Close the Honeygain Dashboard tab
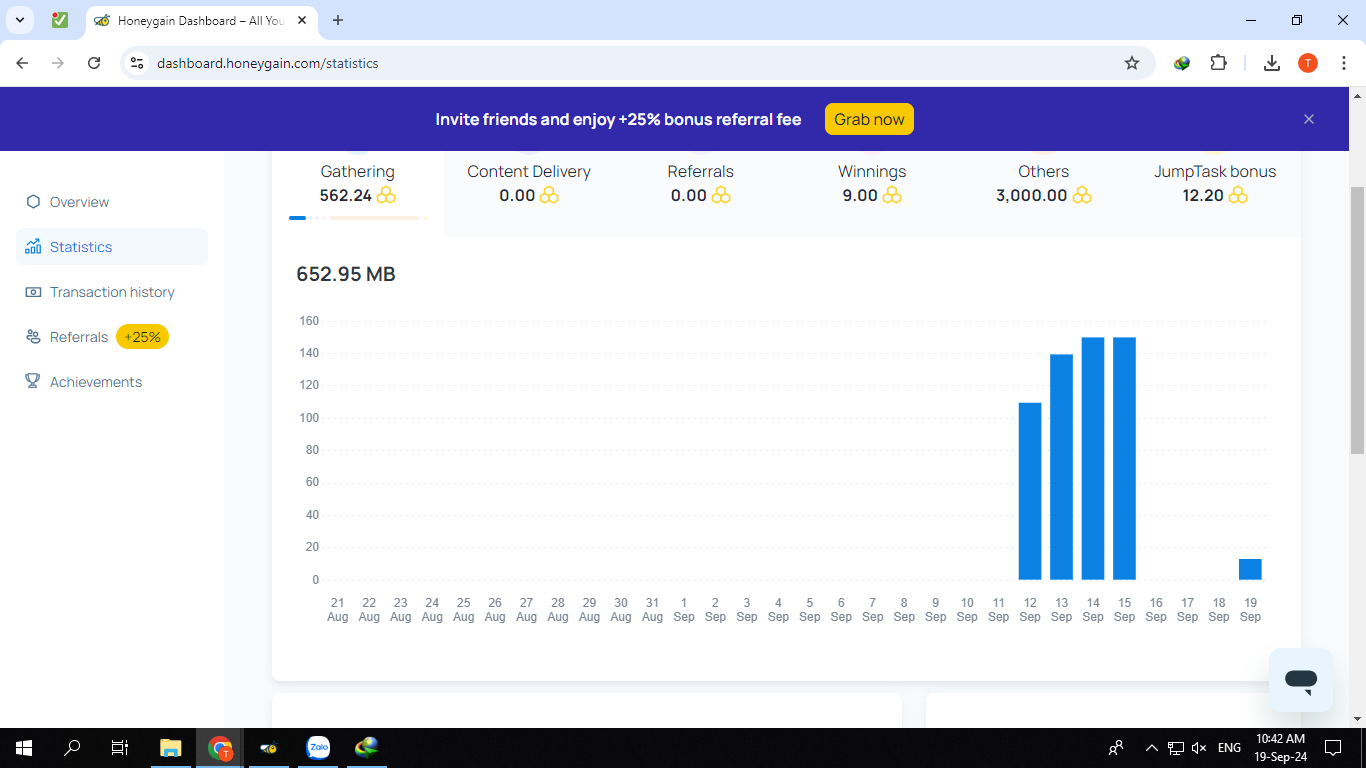This screenshot has width=1366, height=768. [x=302, y=20]
